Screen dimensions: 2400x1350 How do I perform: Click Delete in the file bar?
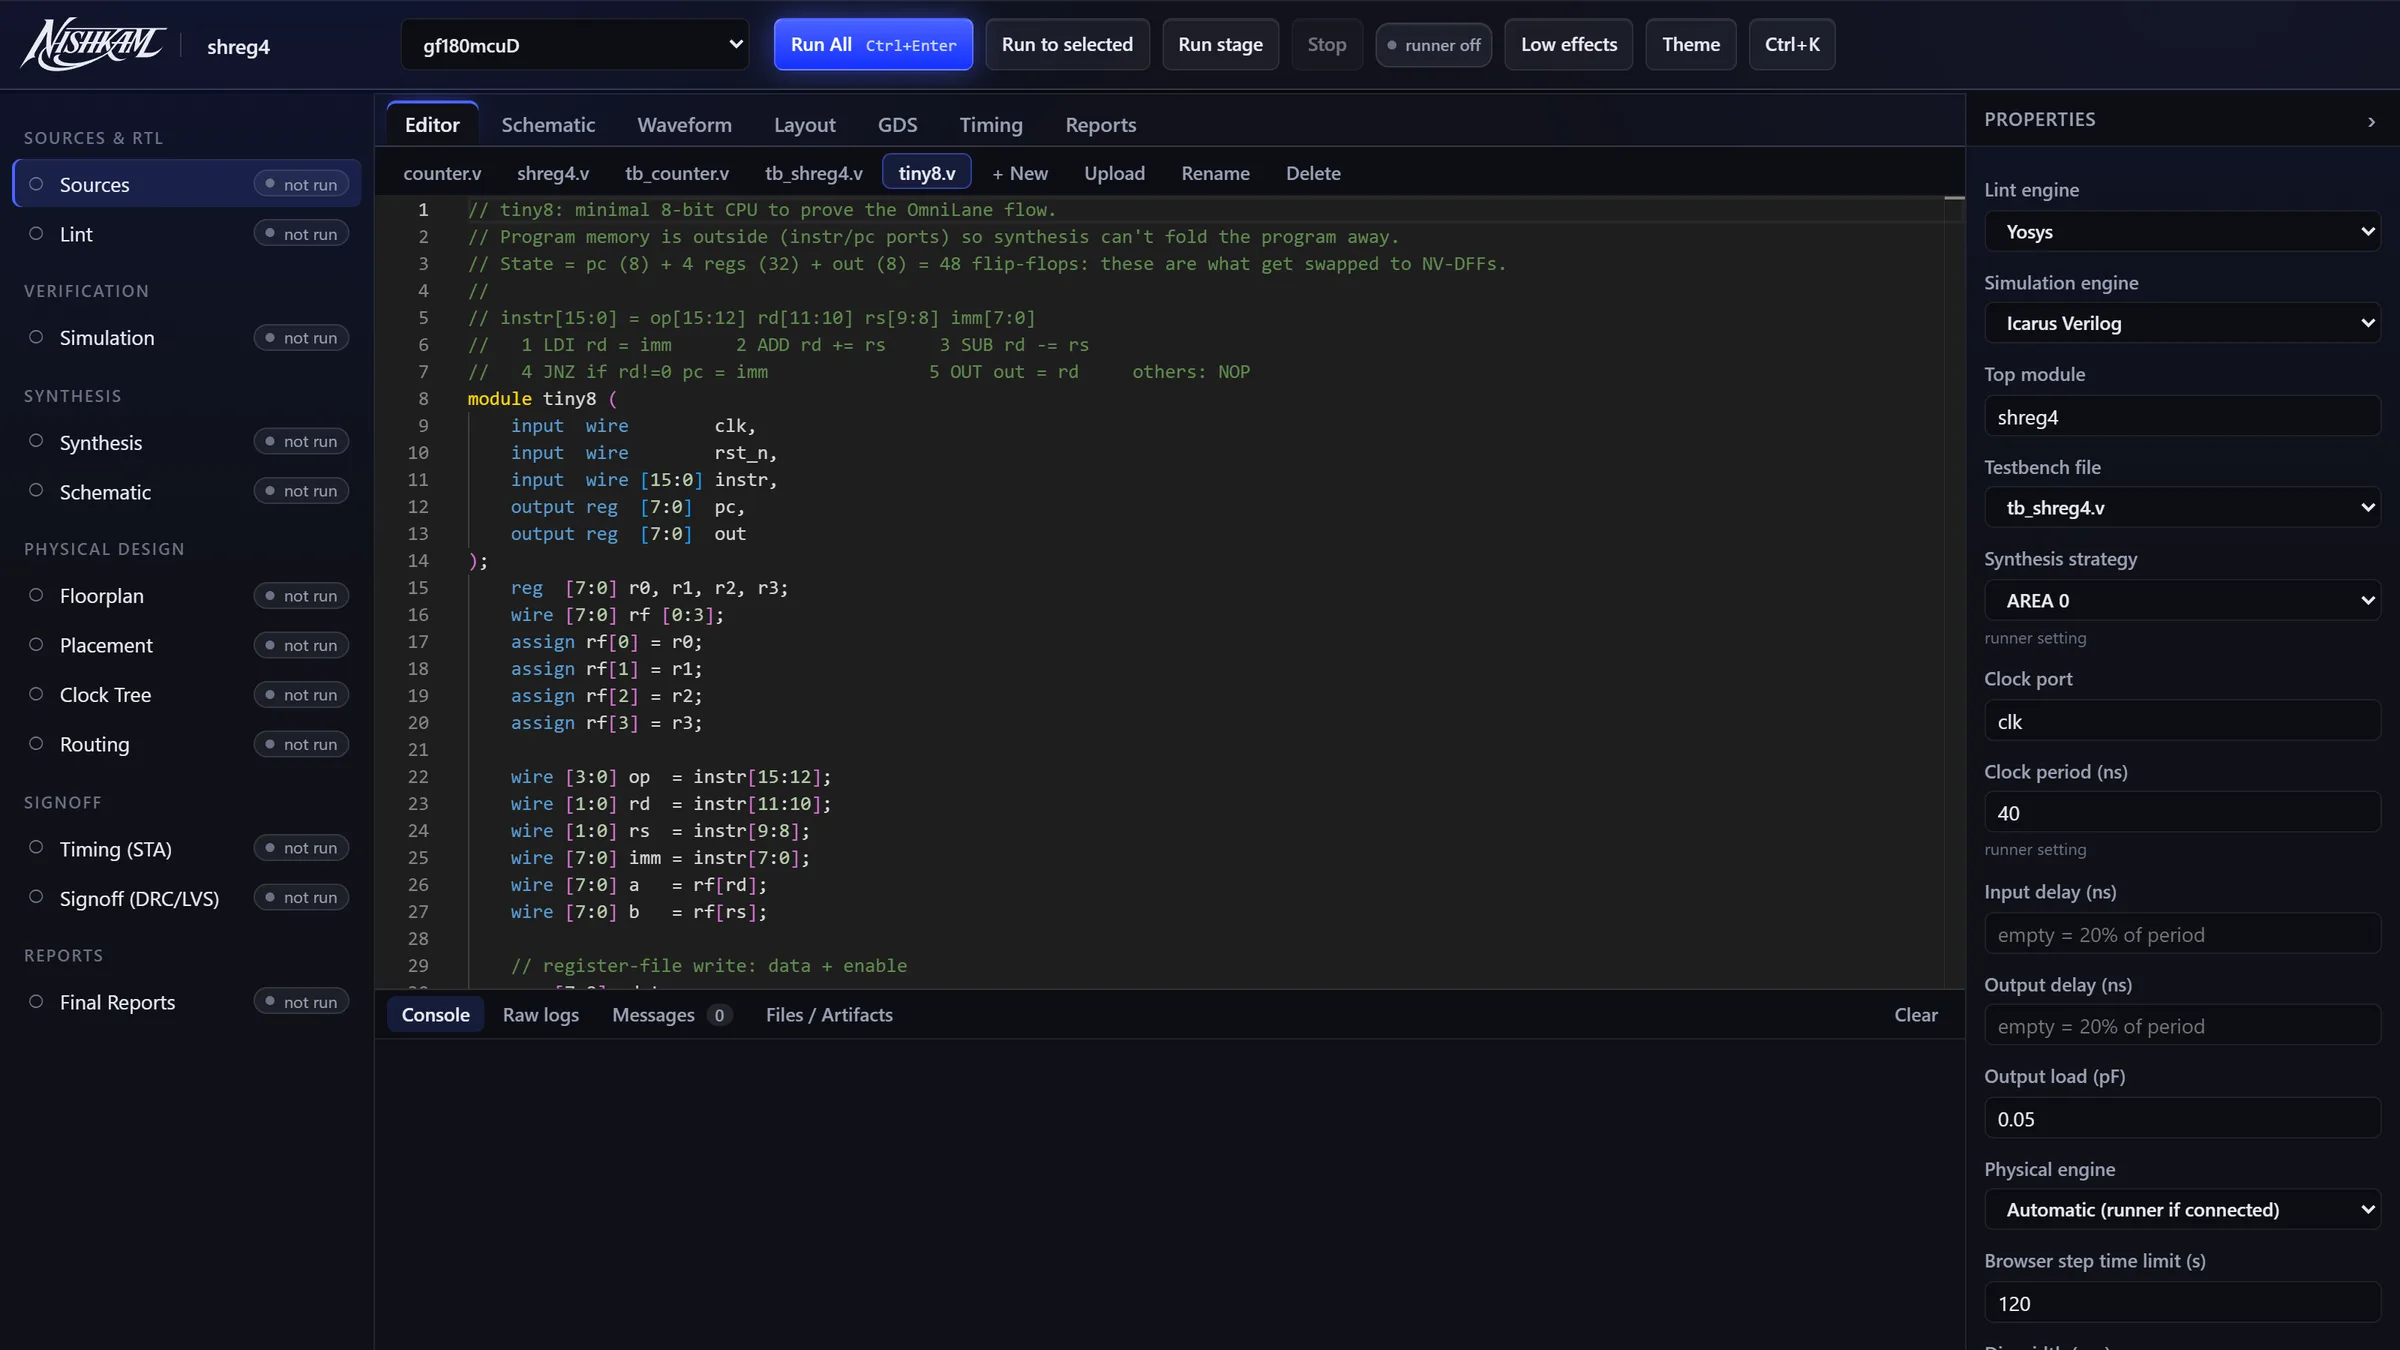click(x=1312, y=173)
